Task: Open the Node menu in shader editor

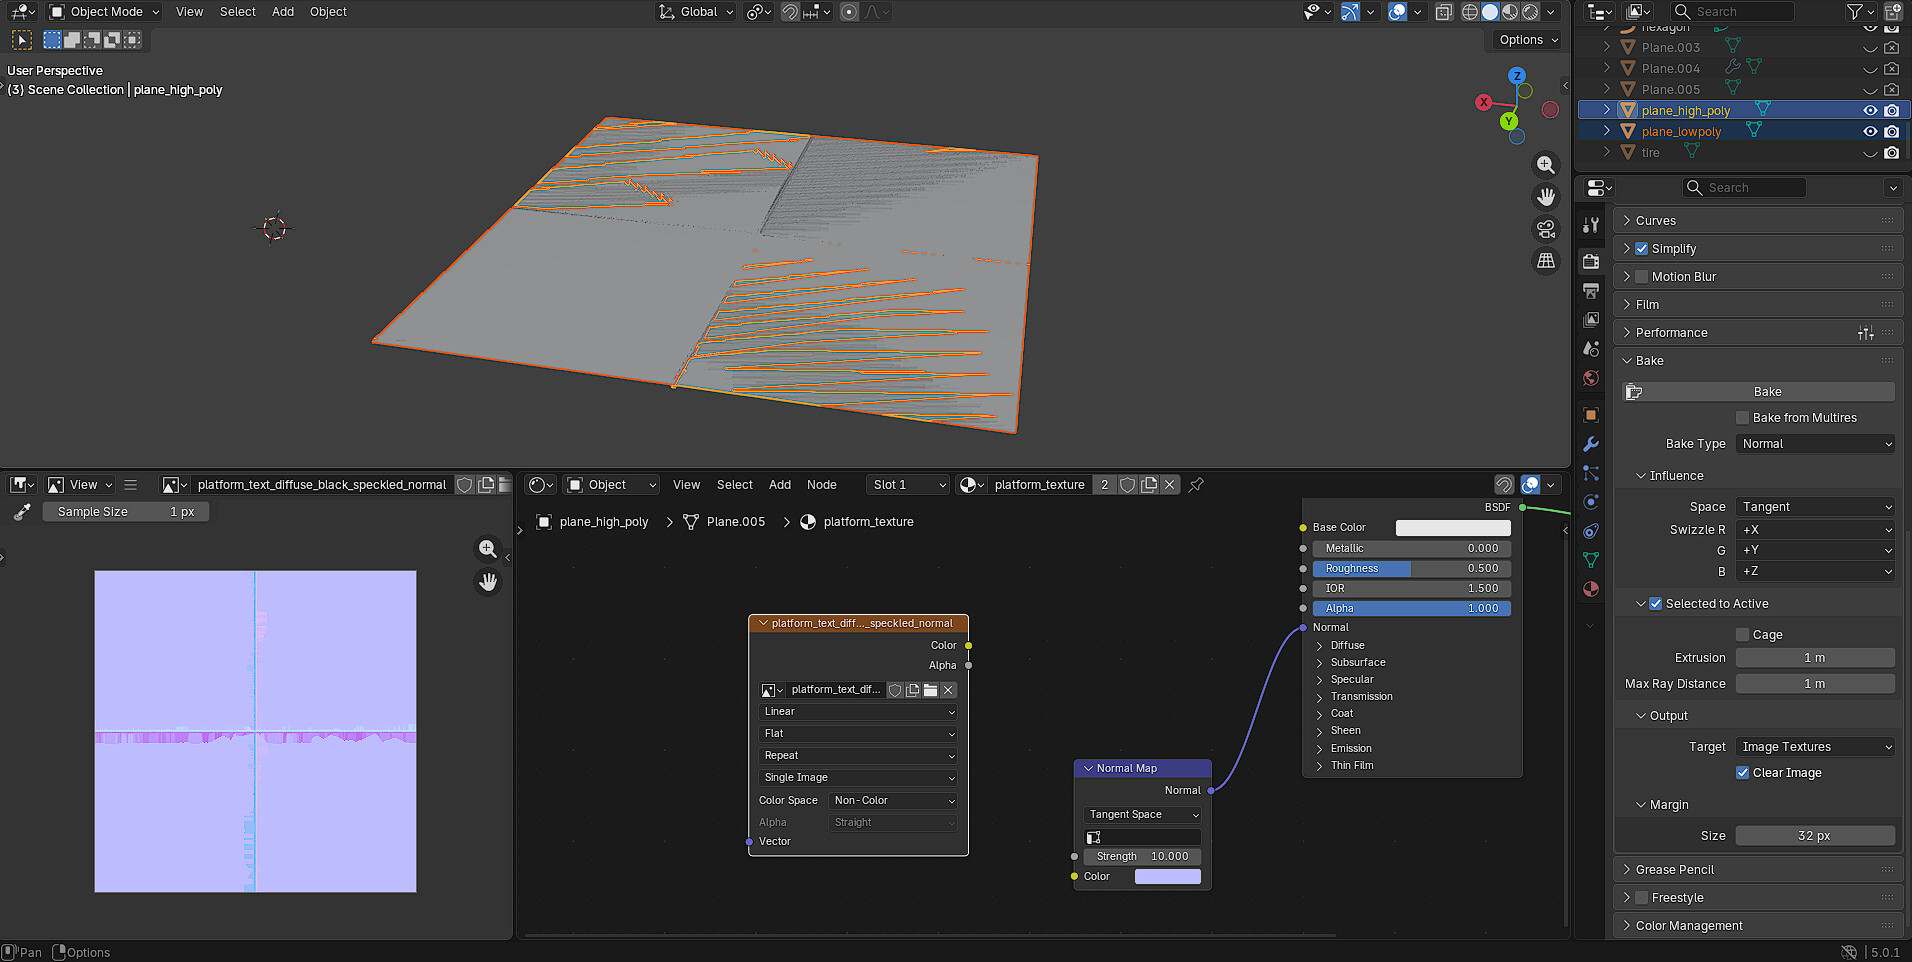Action: tap(822, 485)
